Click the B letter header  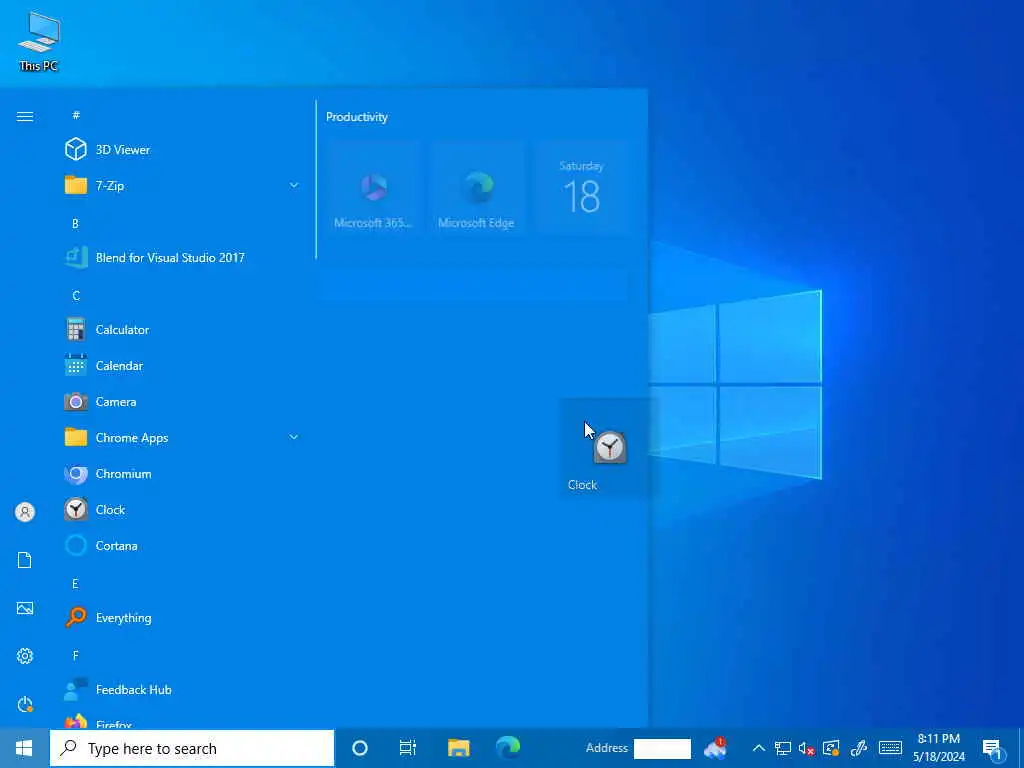[x=75, y=223]
